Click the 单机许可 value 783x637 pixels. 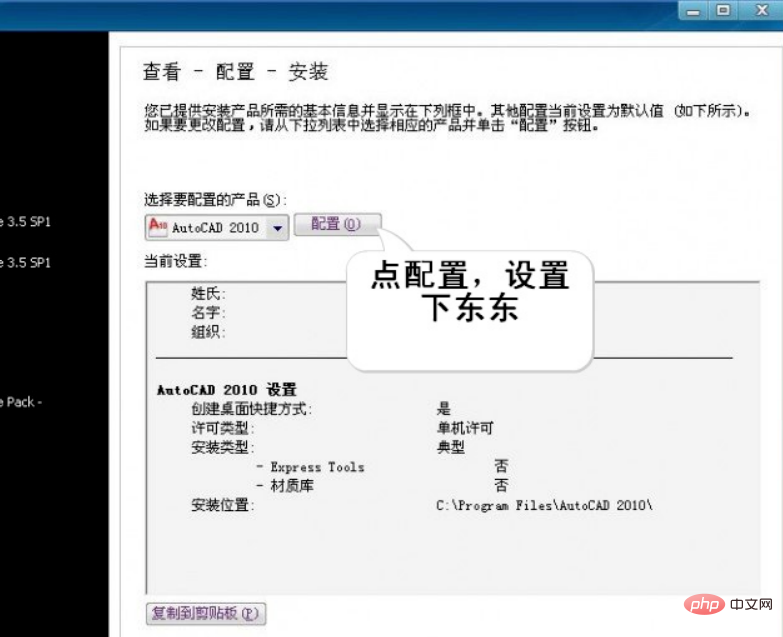tap(465, 428)
